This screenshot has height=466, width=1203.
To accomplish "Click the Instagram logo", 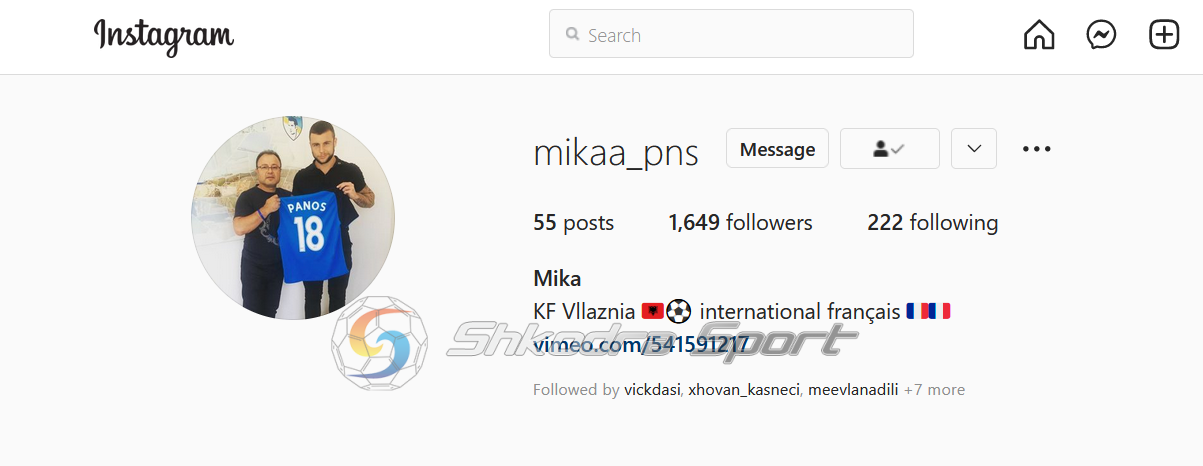I will click(x=164, y=36).
